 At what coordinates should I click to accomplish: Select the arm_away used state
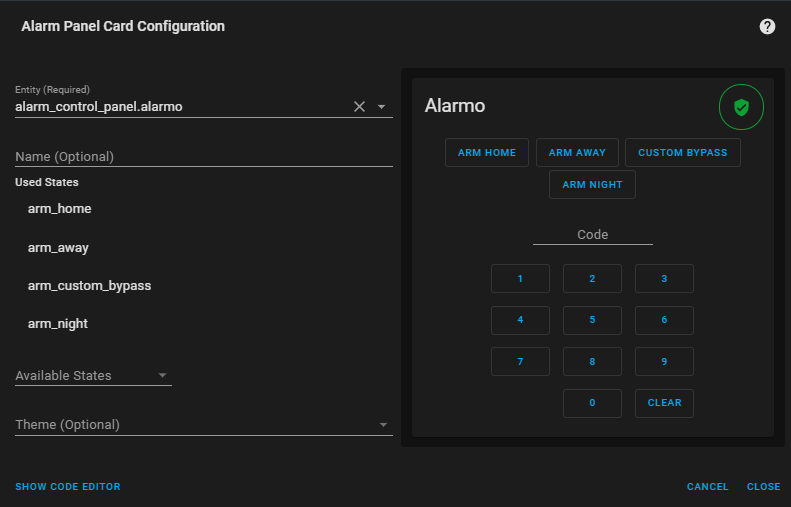point(58,248)
